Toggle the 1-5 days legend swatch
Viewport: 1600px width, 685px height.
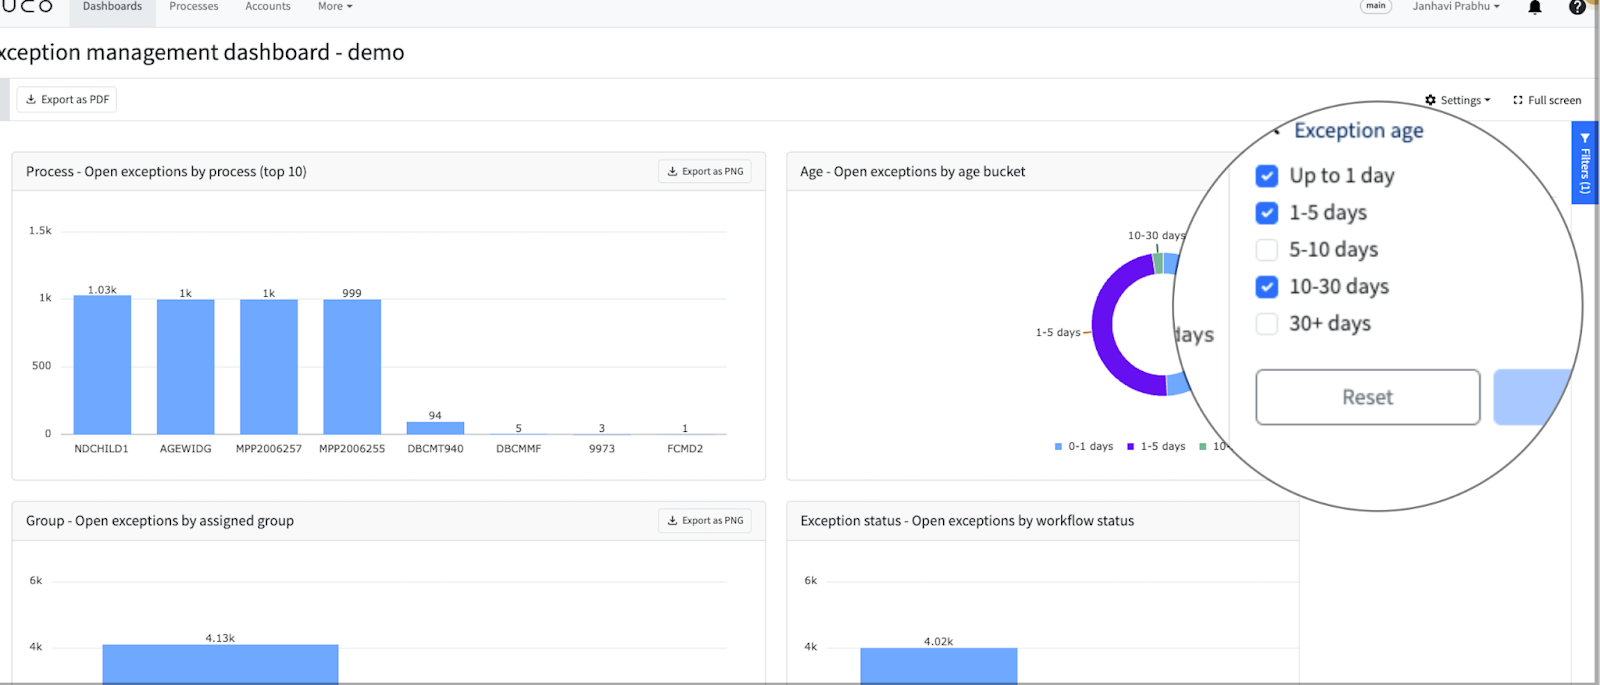tap(1130, 447)
